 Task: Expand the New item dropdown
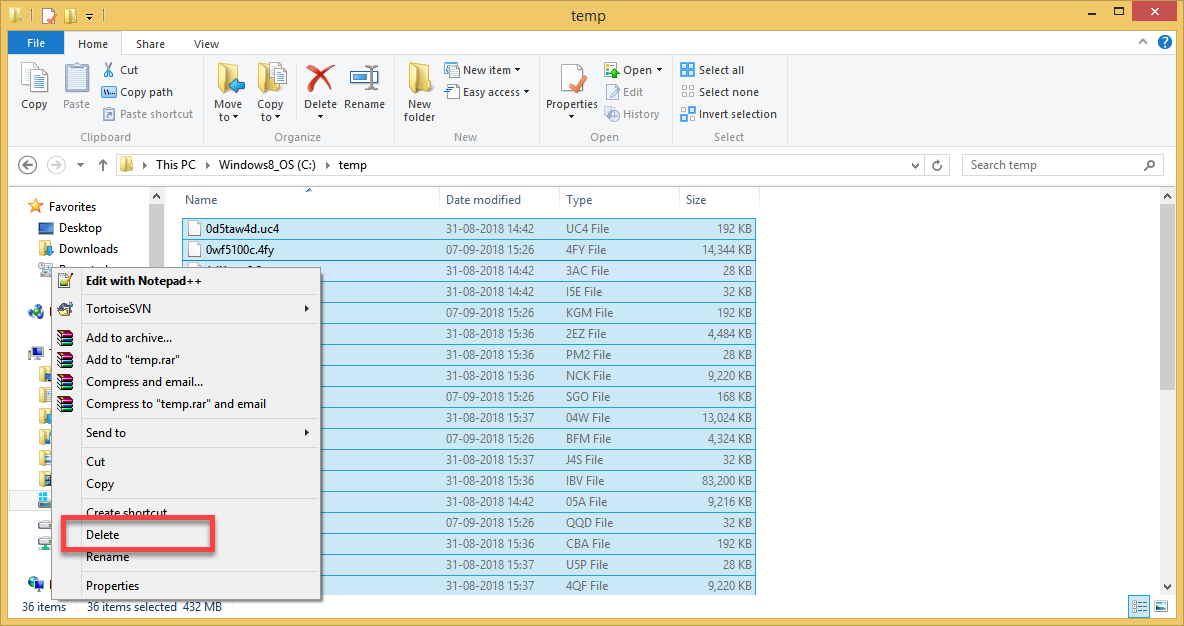click(x=487, y=69)
